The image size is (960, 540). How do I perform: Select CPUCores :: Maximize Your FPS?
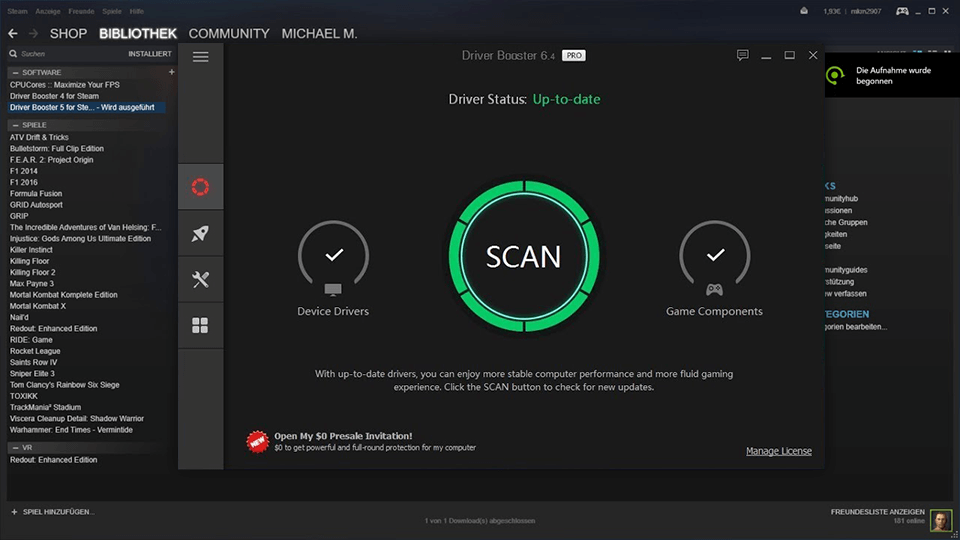click(64, 85)
